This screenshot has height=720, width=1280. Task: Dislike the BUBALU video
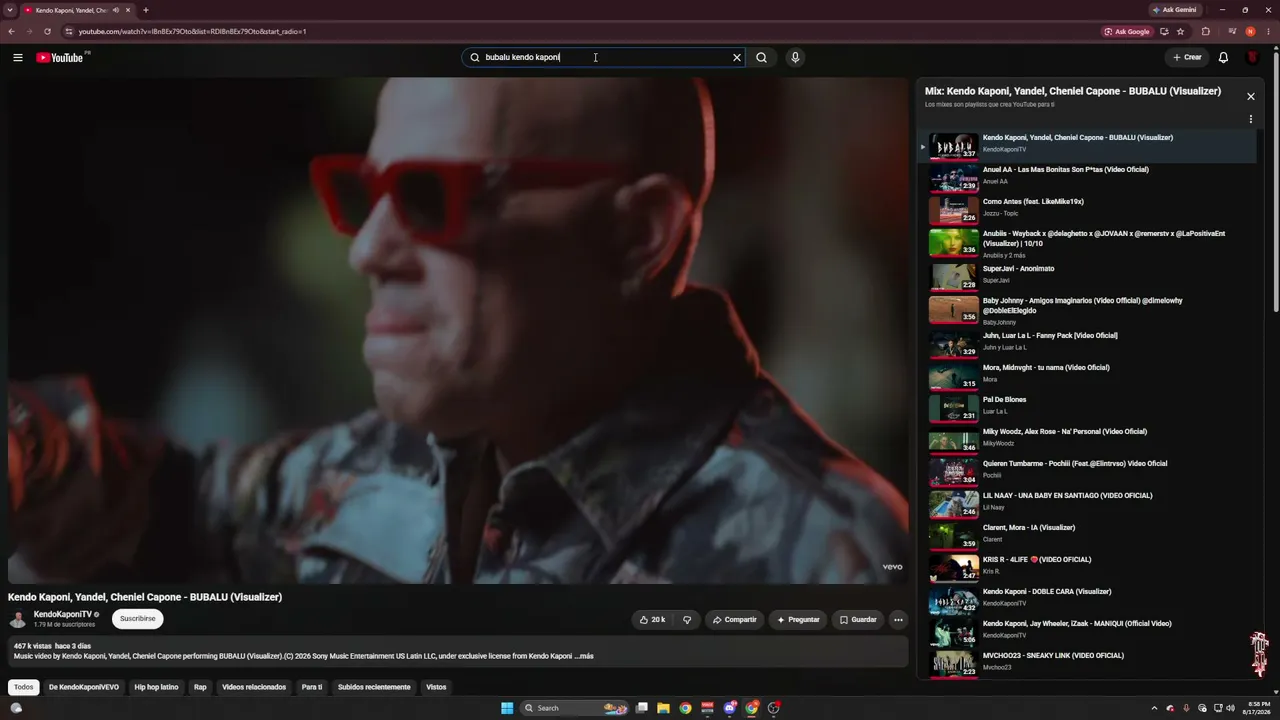[x=687, y=620]
